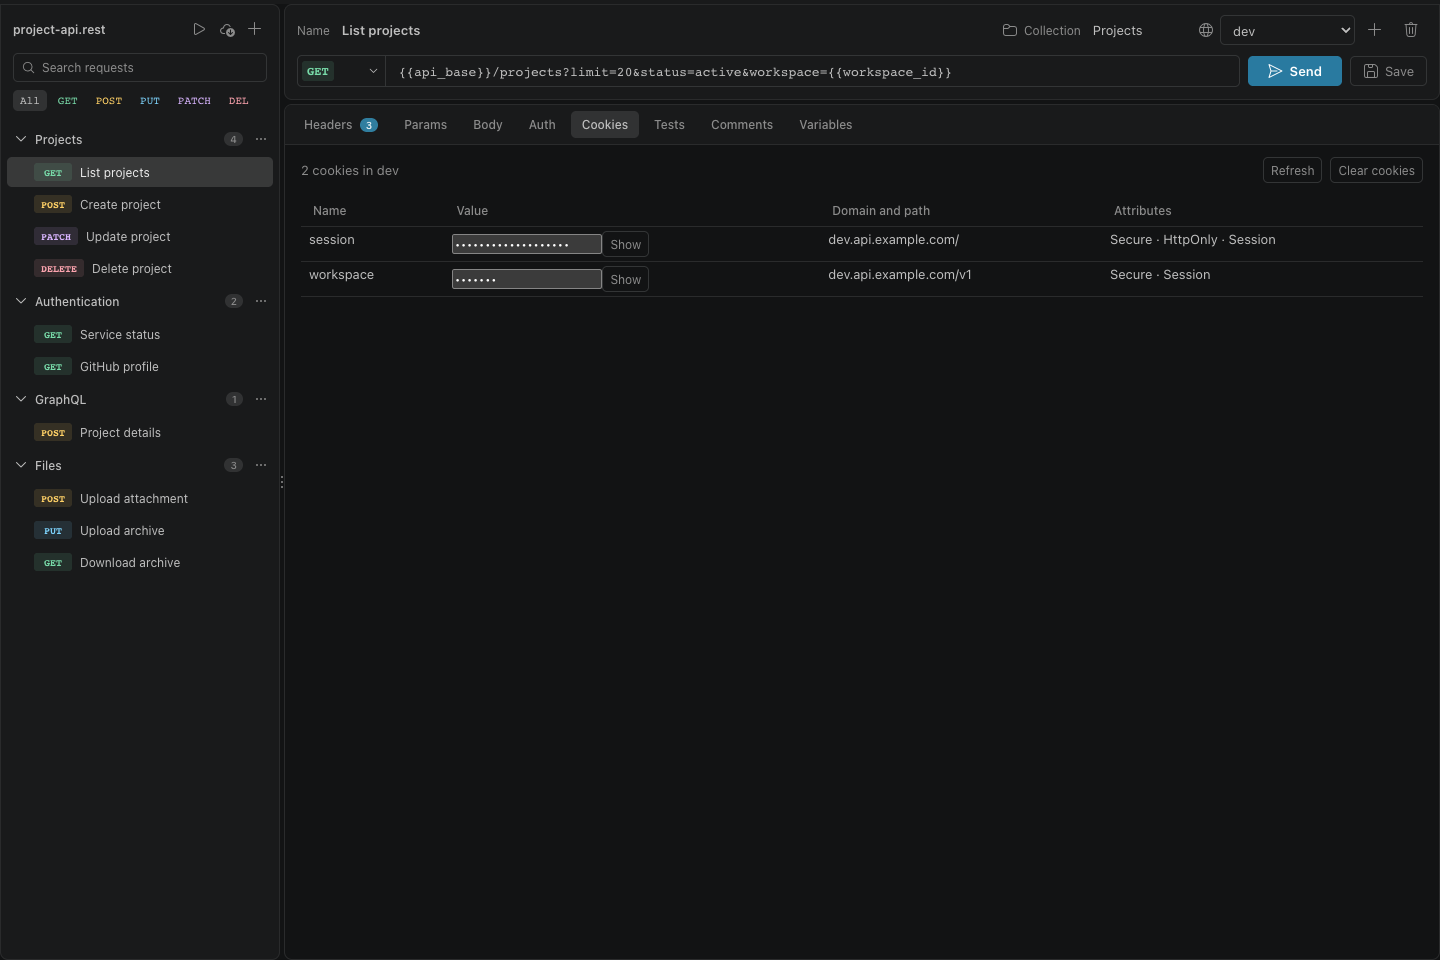Open the Auth tab
The width and height of the screenshot is (1440, 960).
542,125
